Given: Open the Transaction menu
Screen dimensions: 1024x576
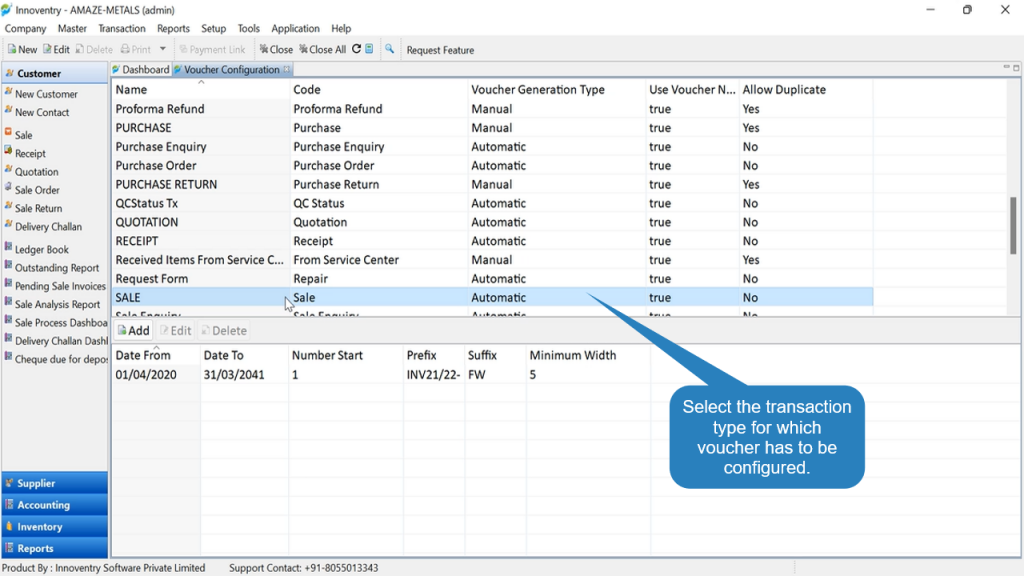Looking at the screenshot, I should [x=121, y=29].
